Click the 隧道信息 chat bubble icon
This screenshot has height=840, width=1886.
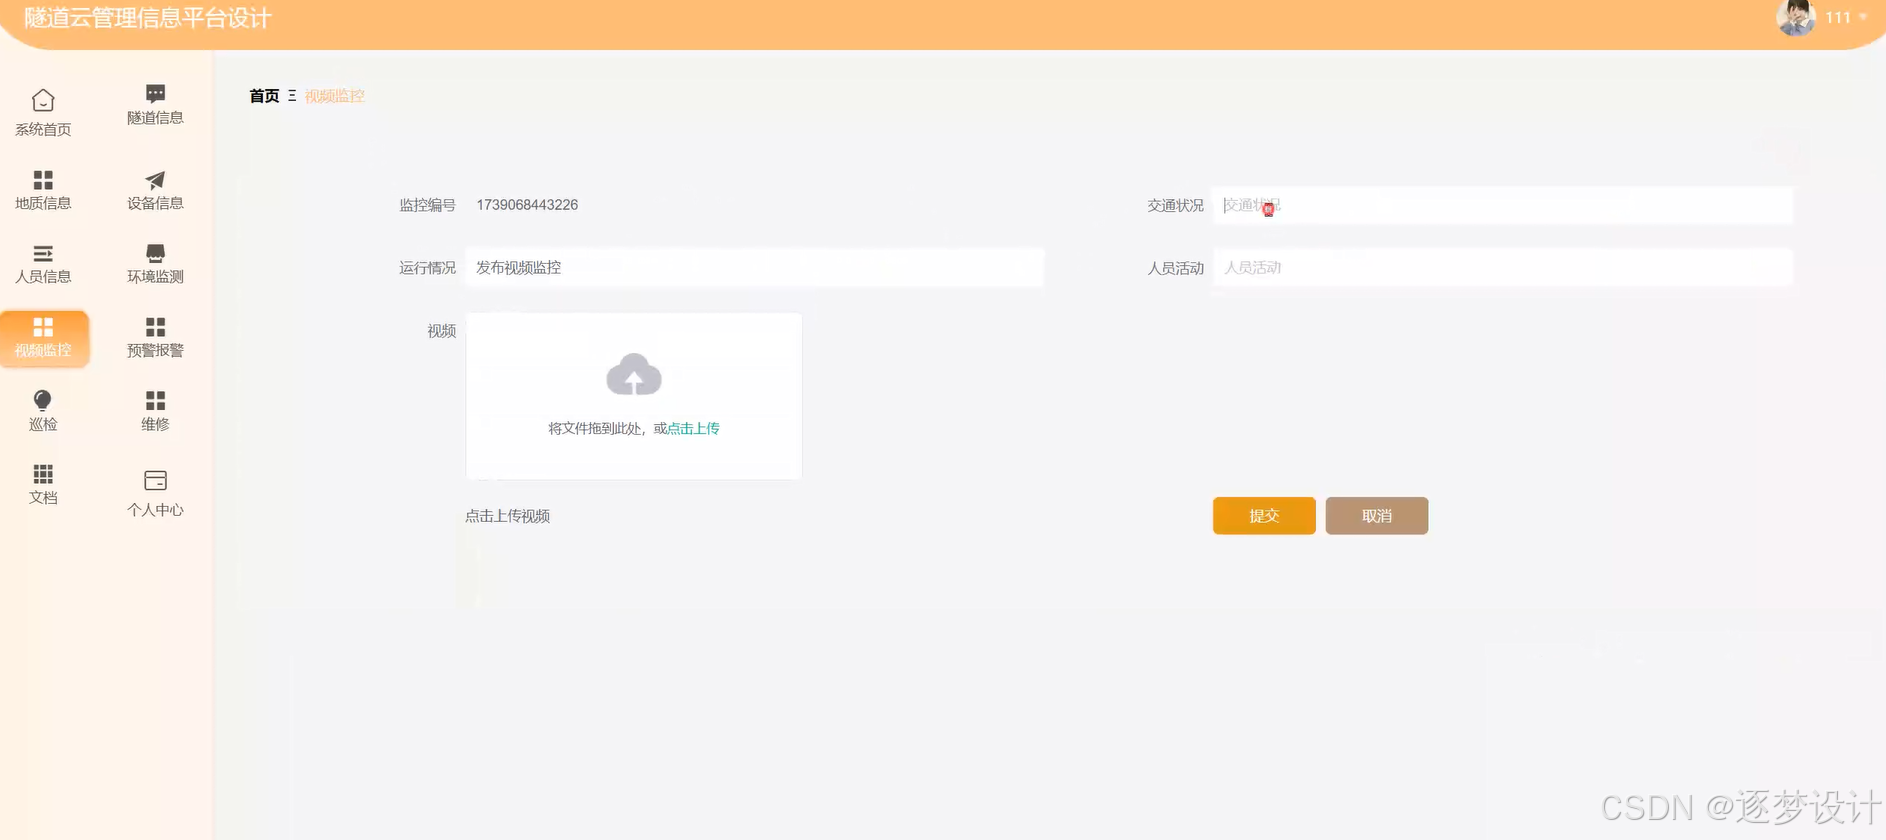pyautogui.click(x=155, y=93)
